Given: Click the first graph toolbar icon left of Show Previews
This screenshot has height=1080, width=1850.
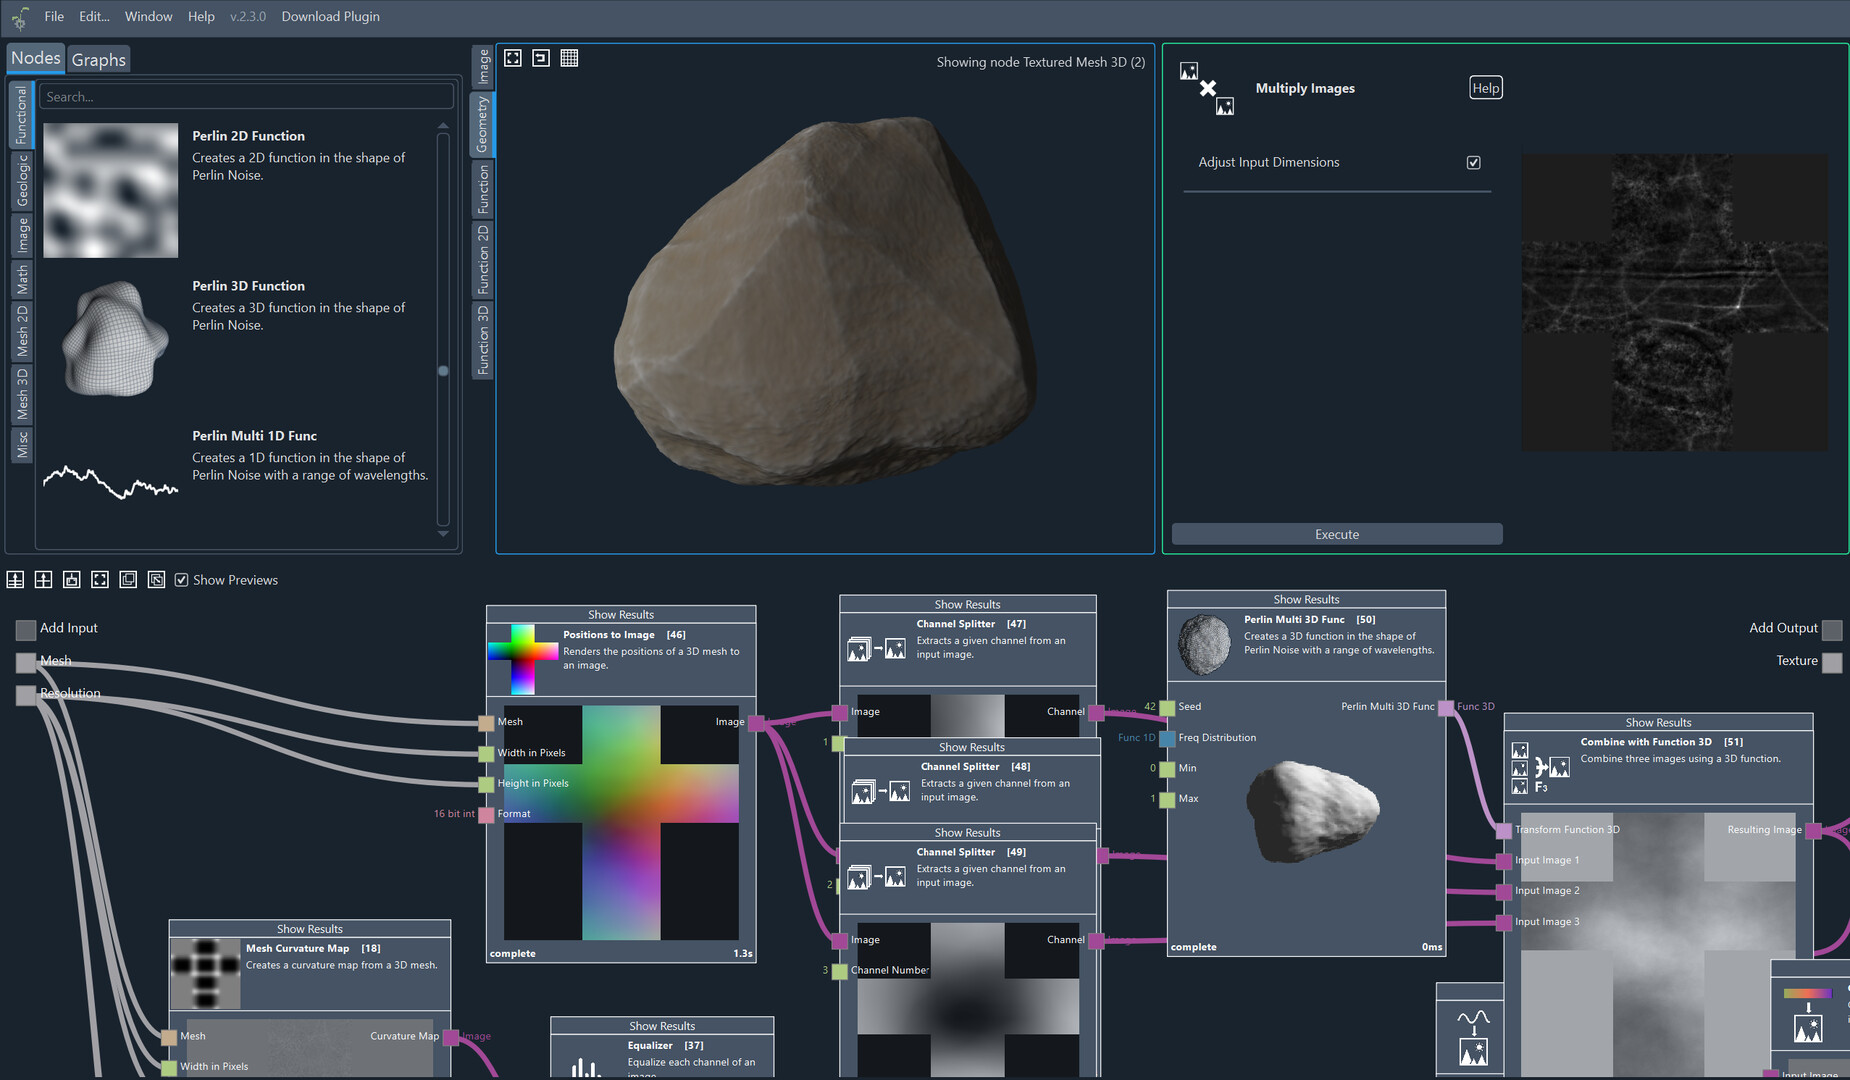Looking at the screenshot, I should tap(15, 580).
